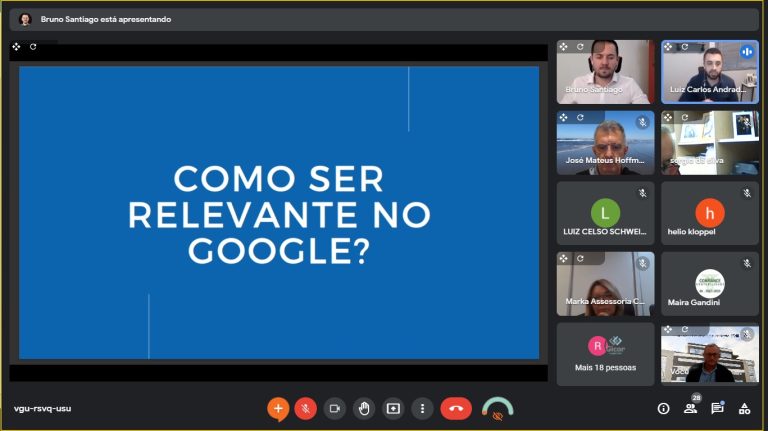This screenshot has width=768, height=431.
Task: Select the helio kloppel participant tile
Action: (709, 213)
